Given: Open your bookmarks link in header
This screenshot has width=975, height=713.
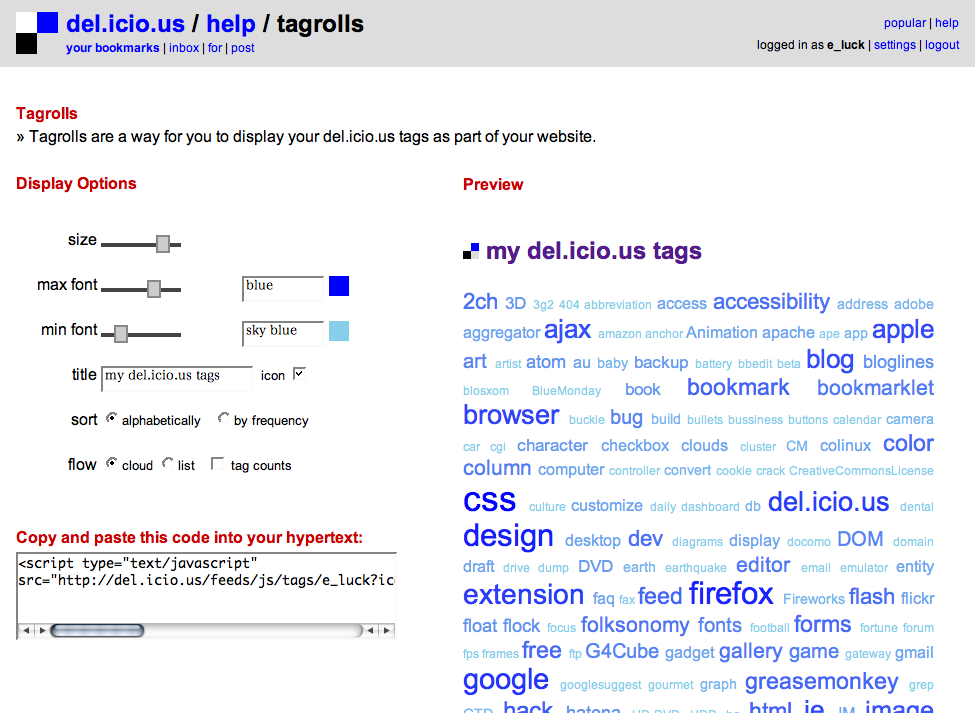Looking at the screenshot, I should 112,48.
